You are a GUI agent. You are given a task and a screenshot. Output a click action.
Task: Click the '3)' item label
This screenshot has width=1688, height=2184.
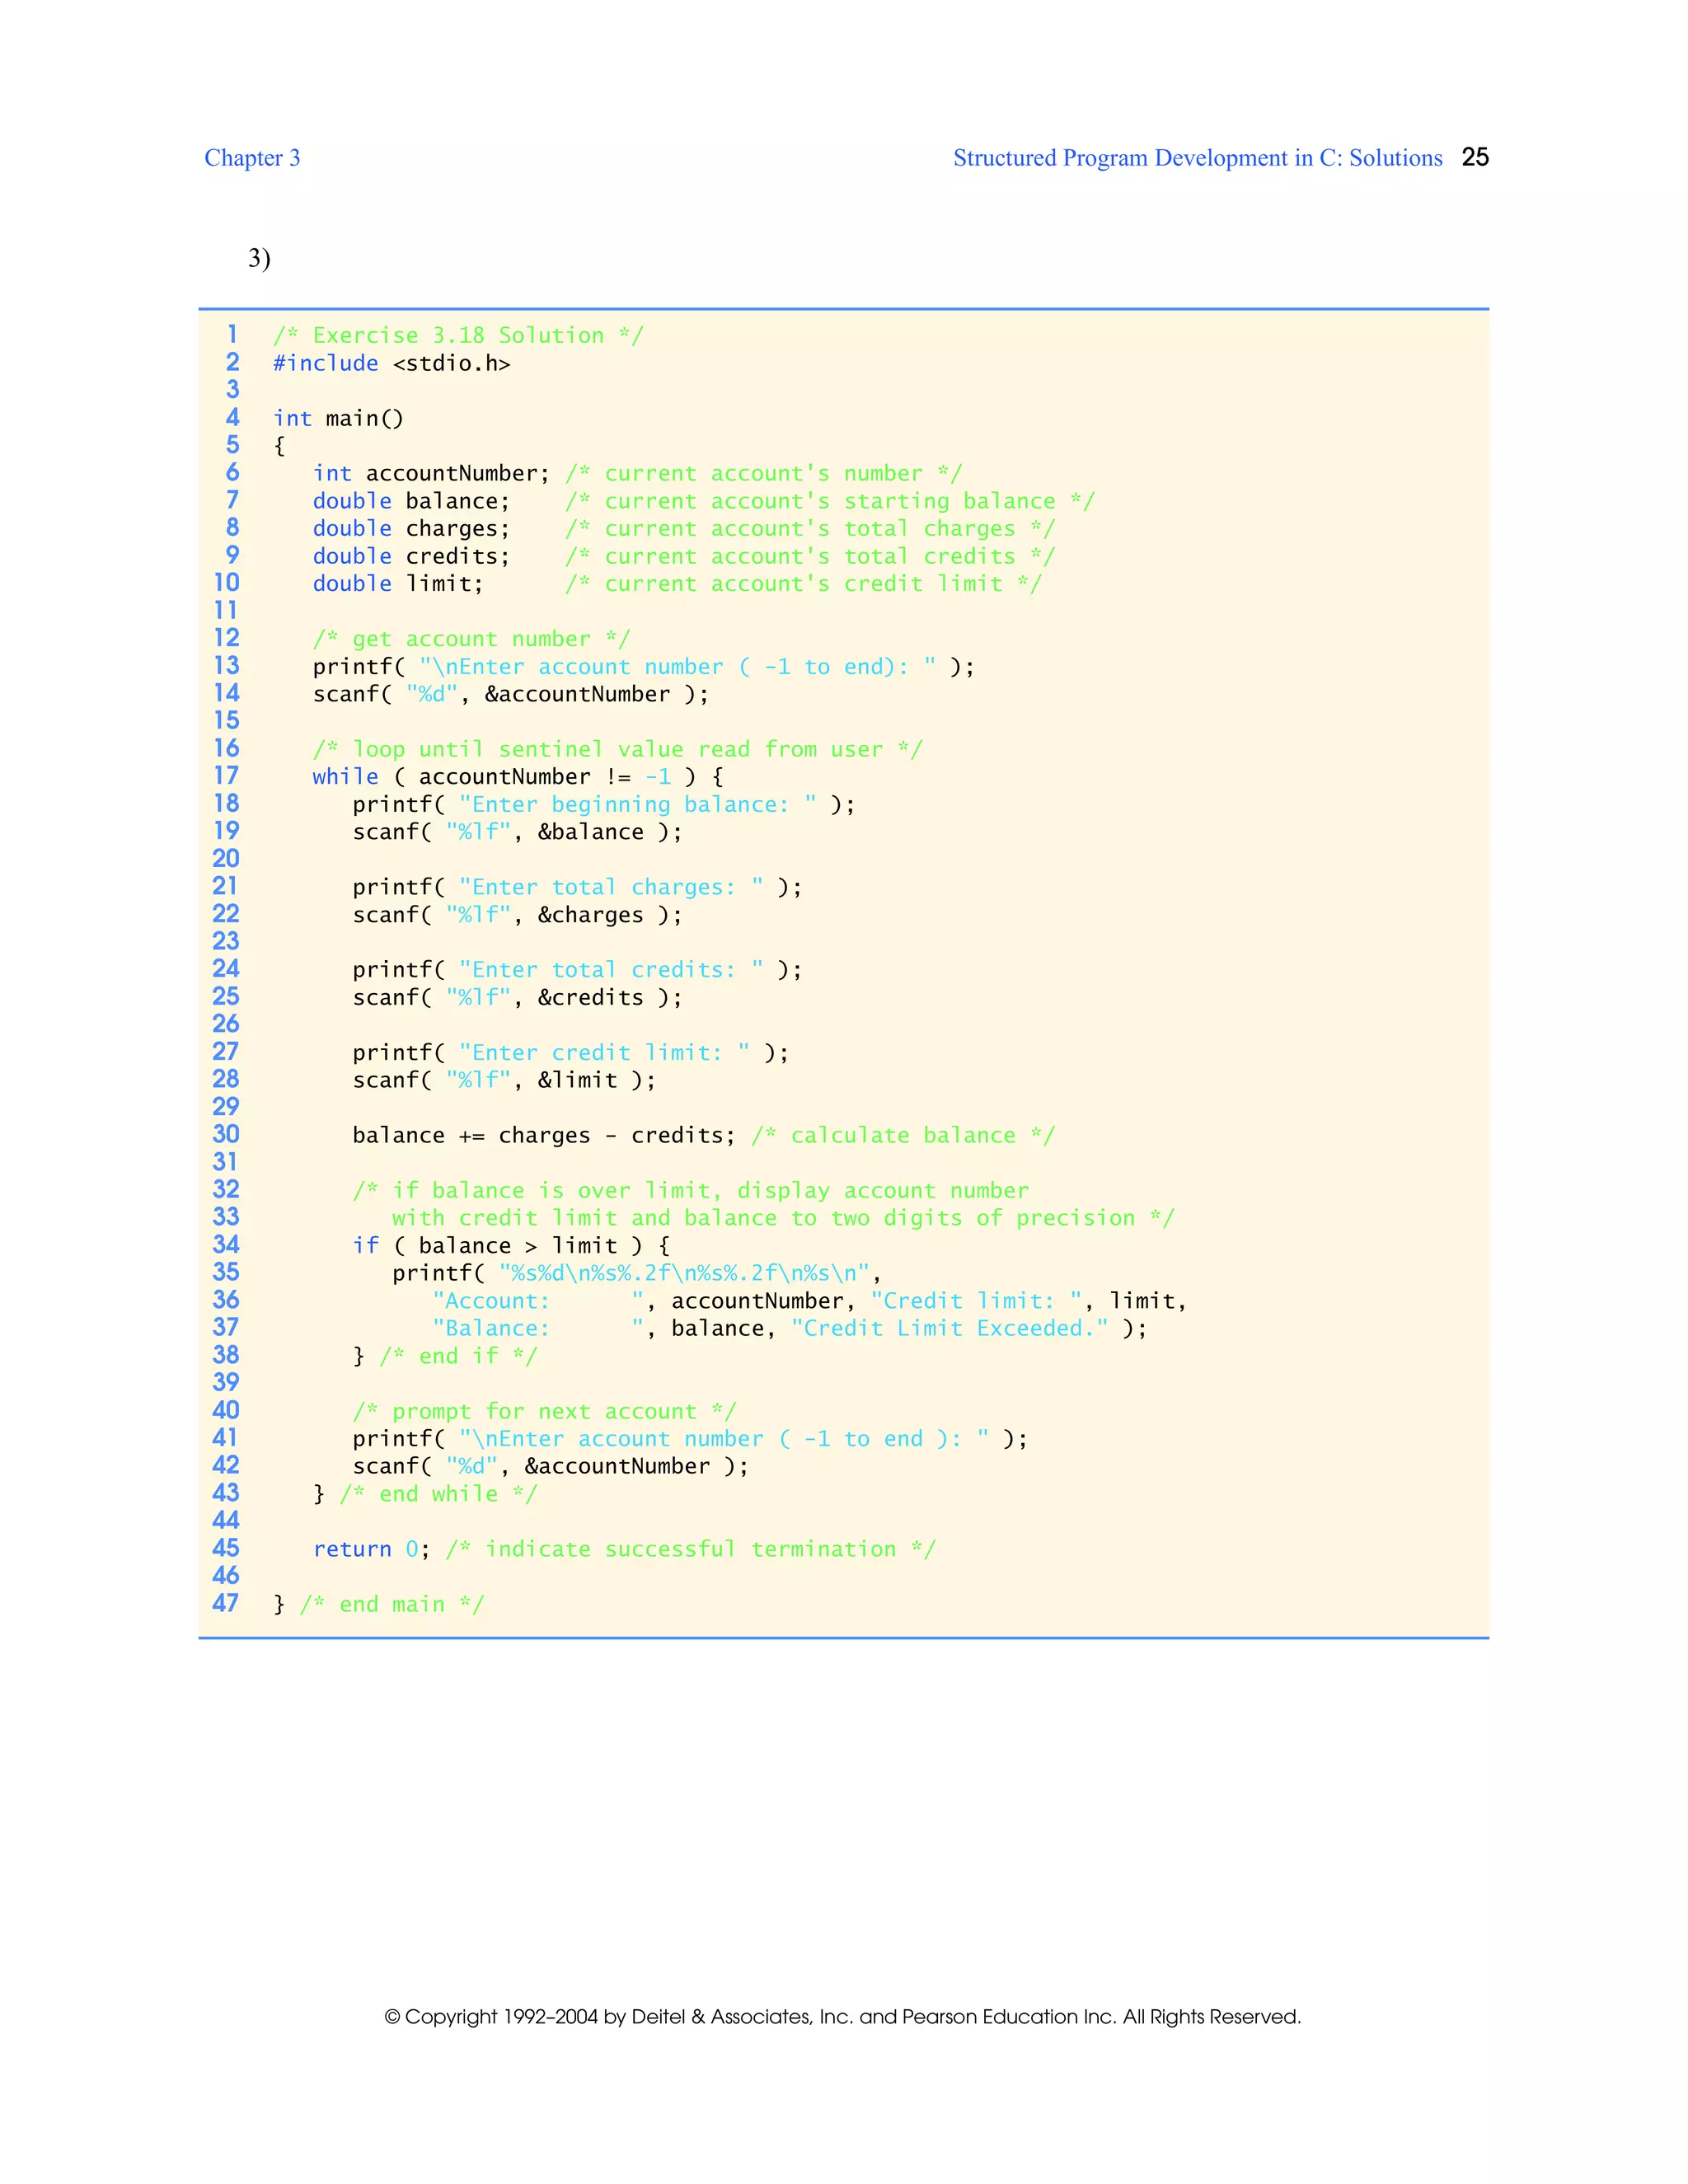[259, 258]
